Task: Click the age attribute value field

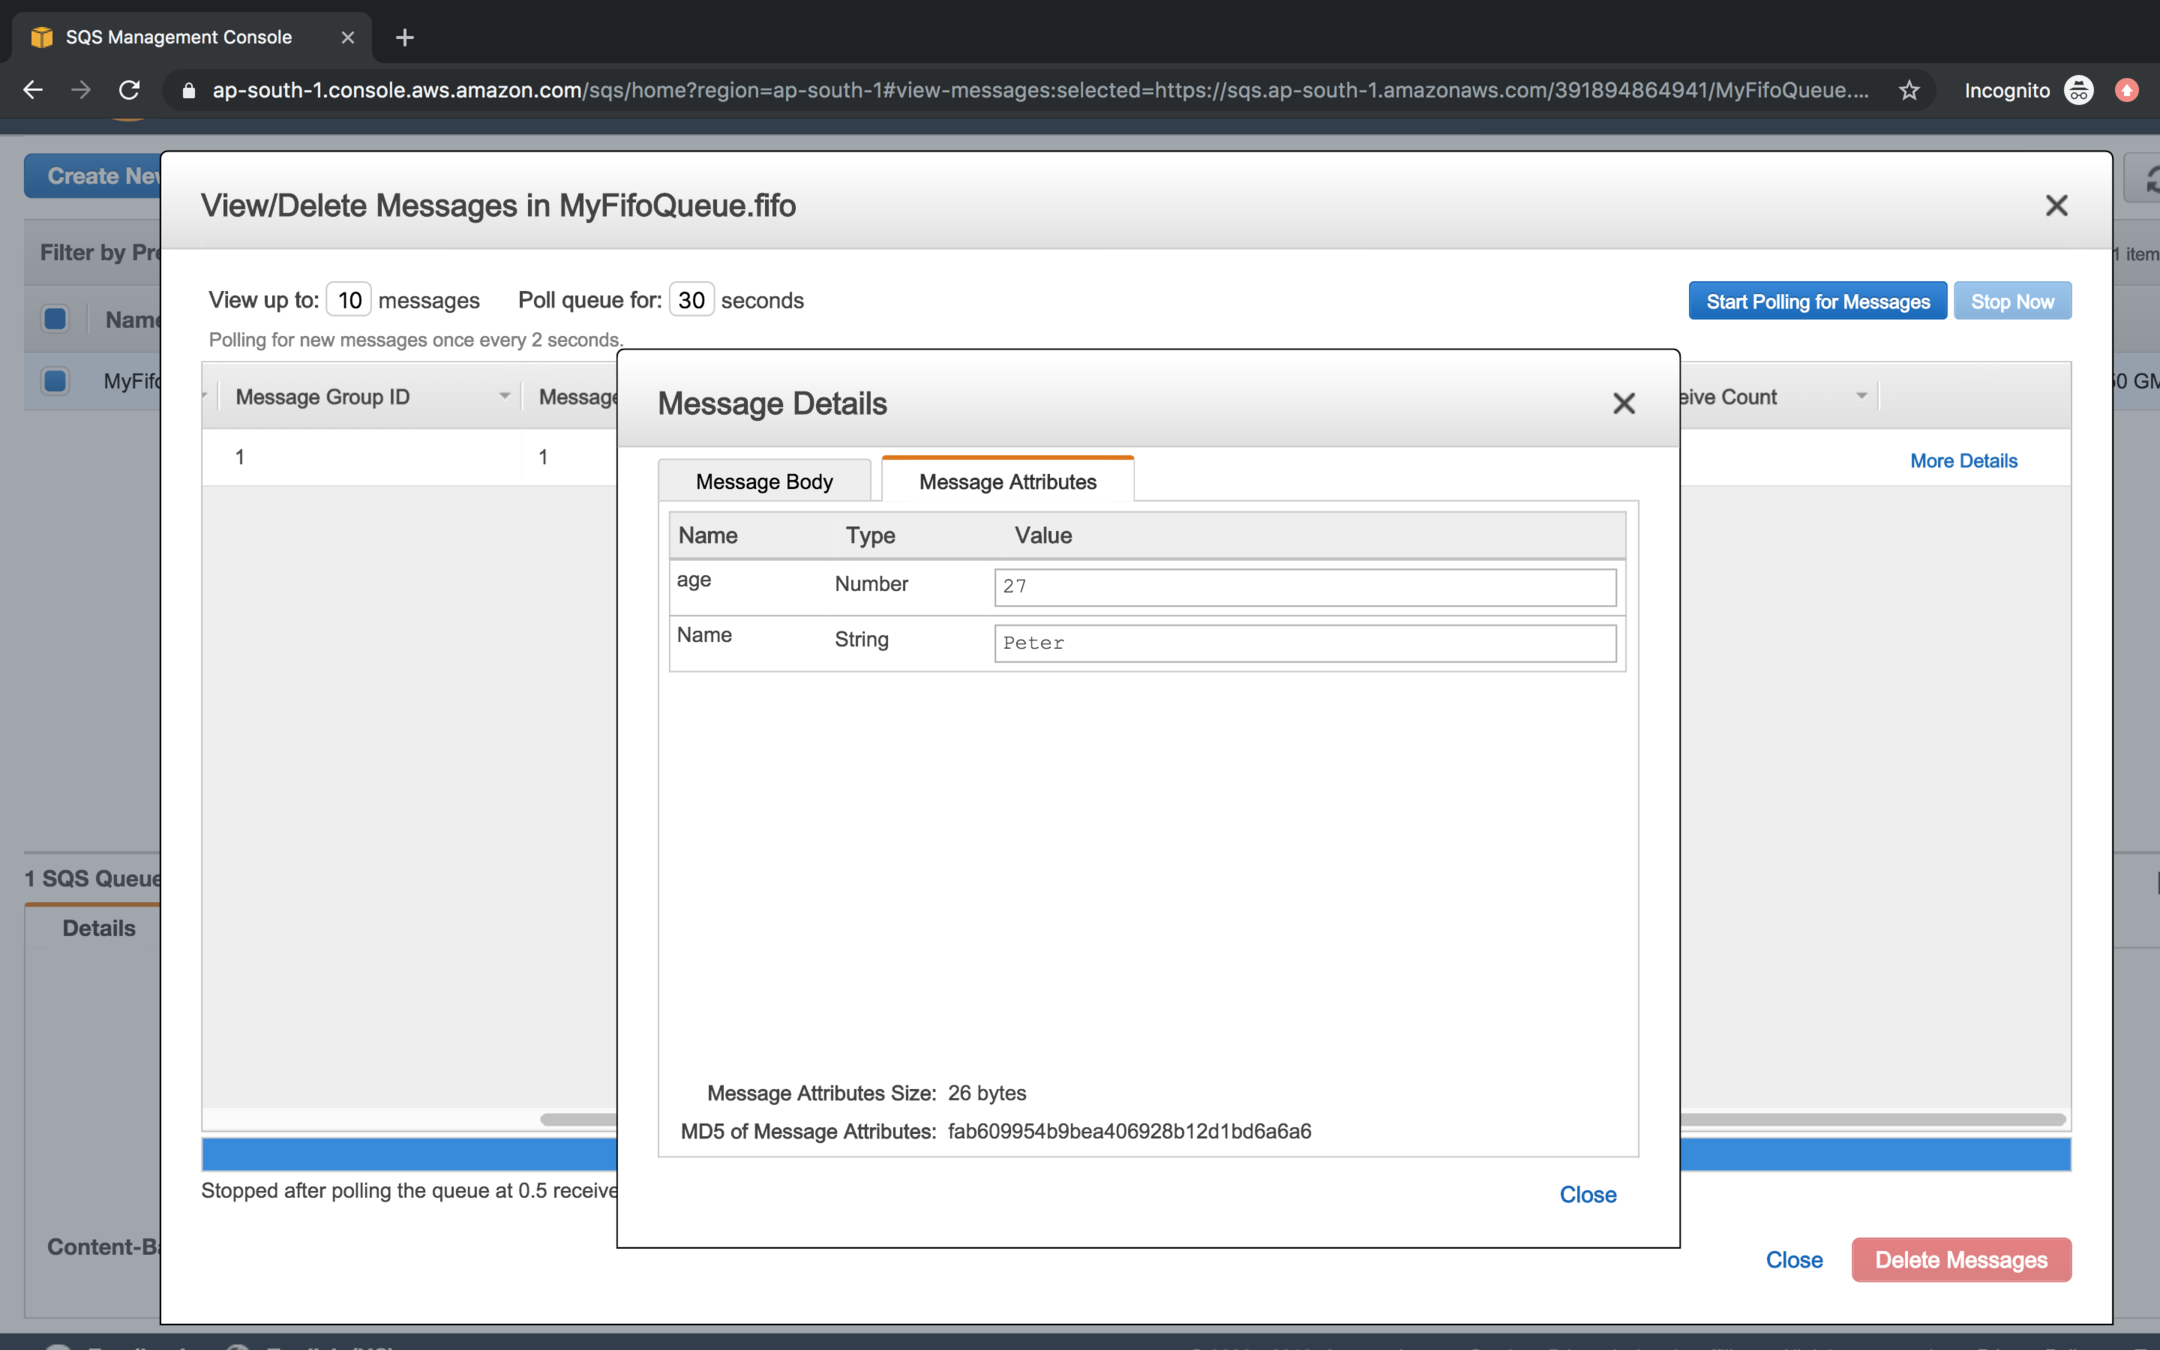Action: (1304, 587)
